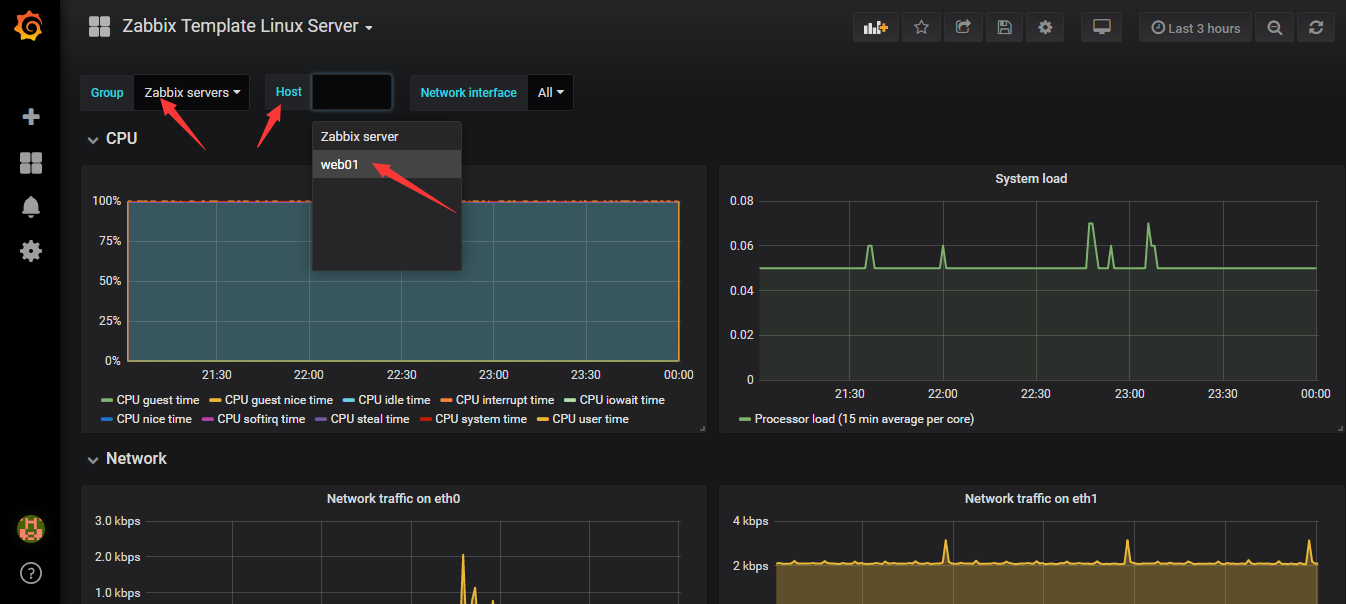Open the Network interface All dropdown

tap(550, 92)
